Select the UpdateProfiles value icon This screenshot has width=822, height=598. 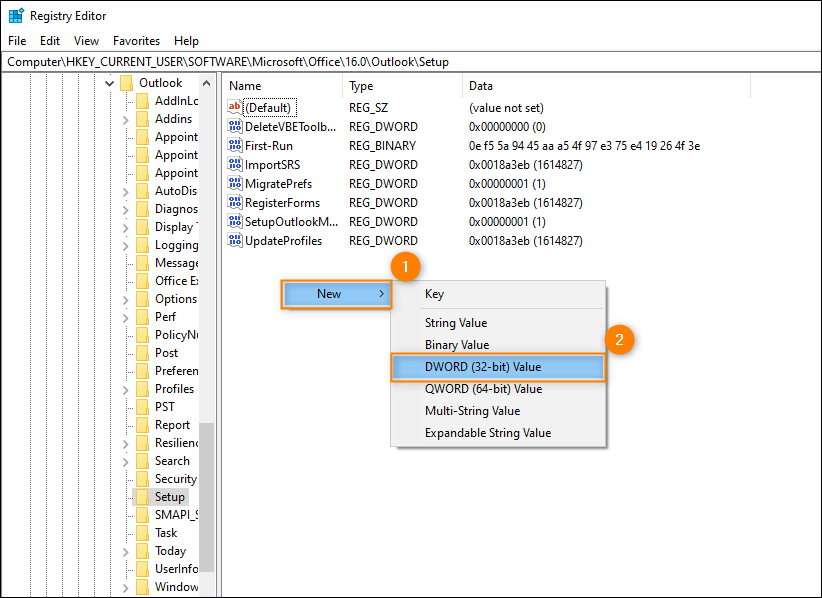tap(234, 241)
